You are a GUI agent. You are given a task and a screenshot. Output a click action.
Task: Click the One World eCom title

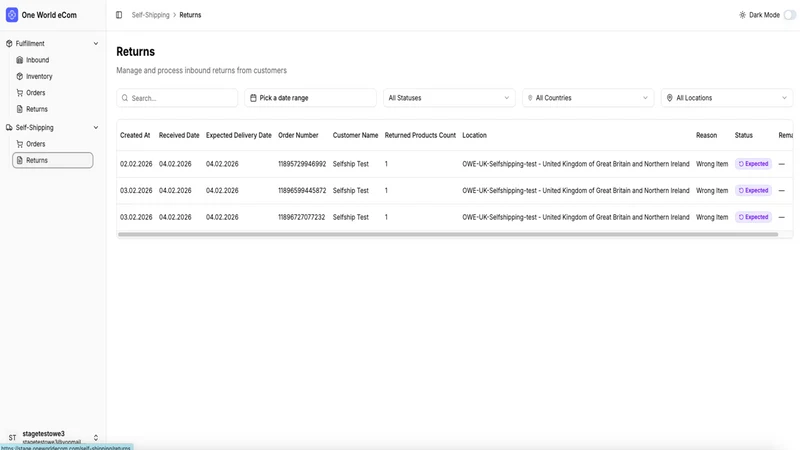[x=49, y=15]
